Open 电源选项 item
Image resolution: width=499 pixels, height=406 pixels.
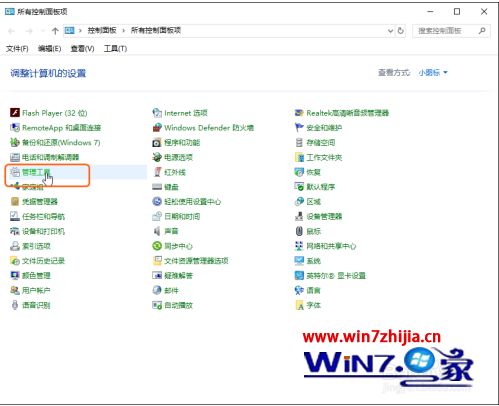click(x=173, y=157)
